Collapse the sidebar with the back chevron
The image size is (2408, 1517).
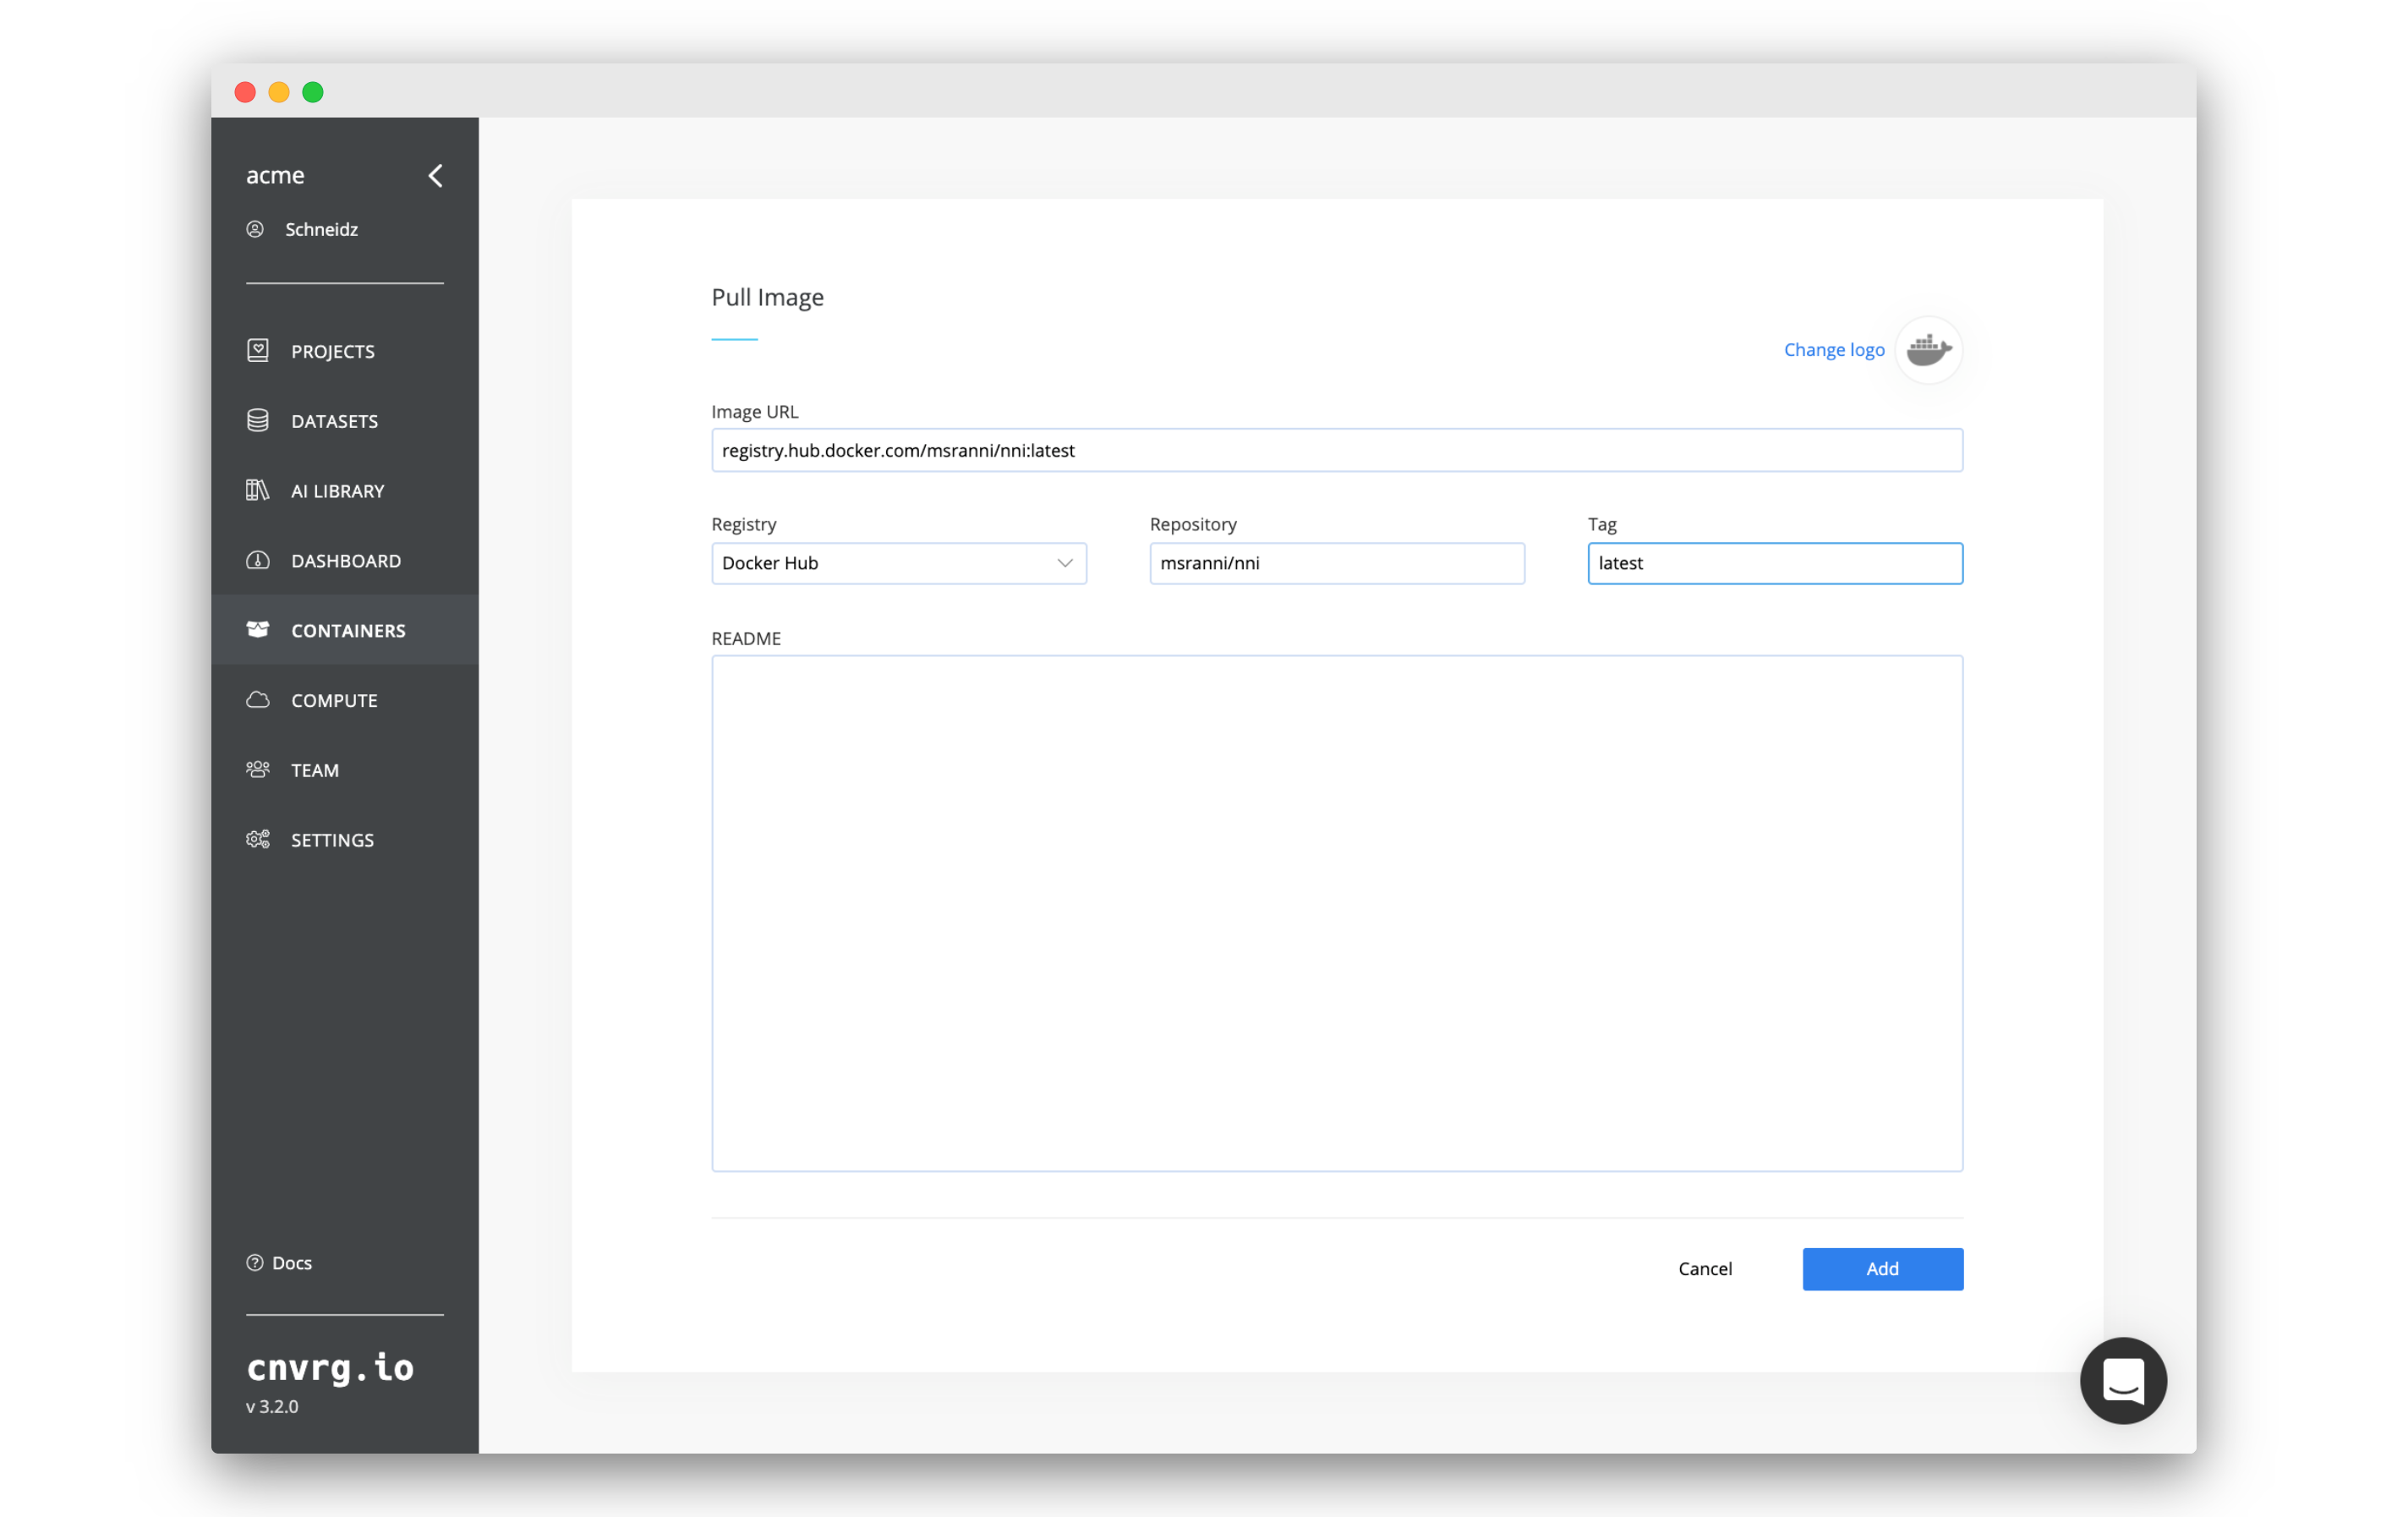(435, 176)
